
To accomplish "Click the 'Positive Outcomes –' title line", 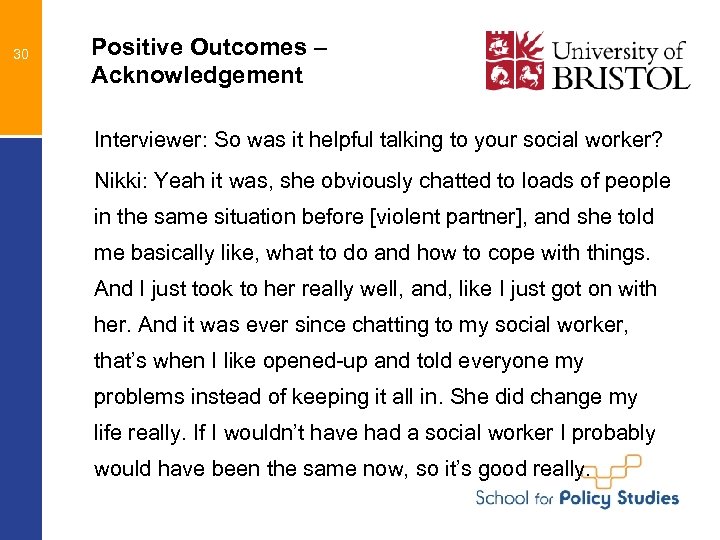I will point(209,47).
